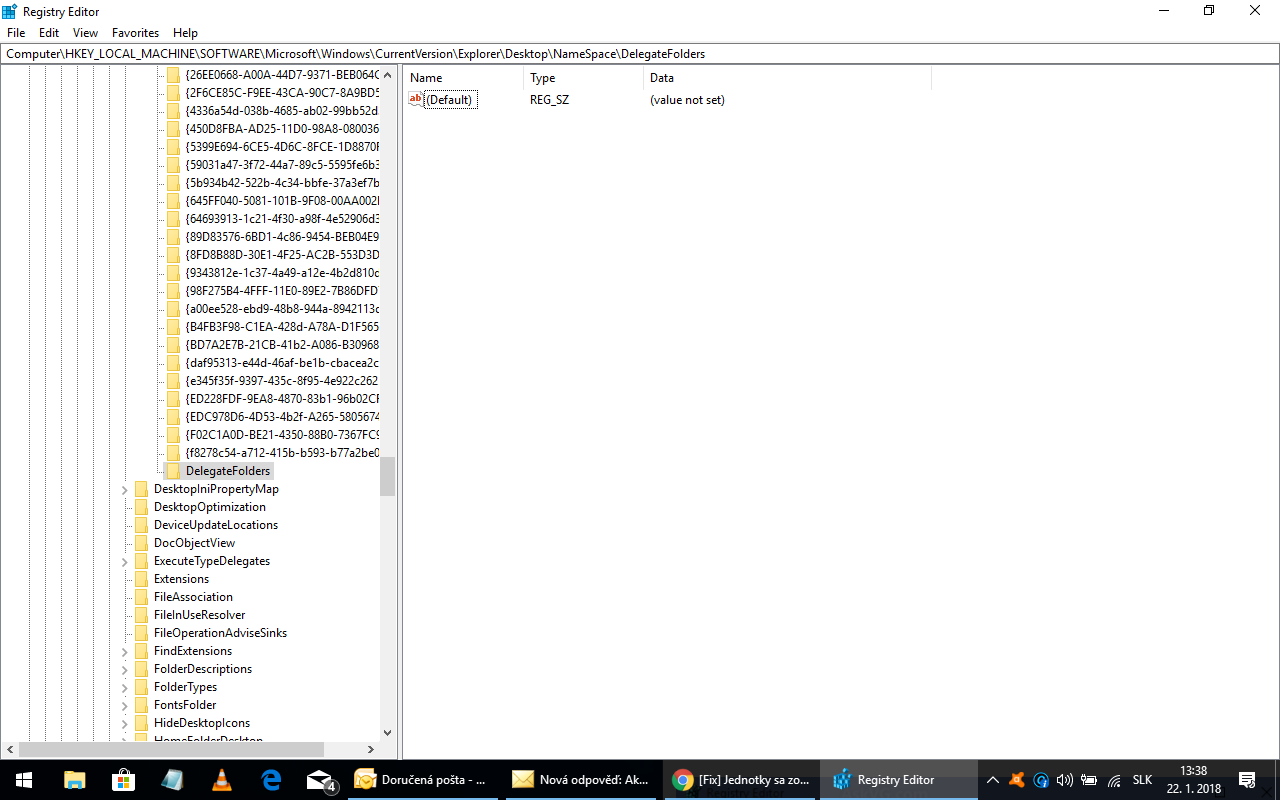Switch to Chrome [Fix] Jednotky taskbar window
The image size is (1280, 800).
[739, 780]
